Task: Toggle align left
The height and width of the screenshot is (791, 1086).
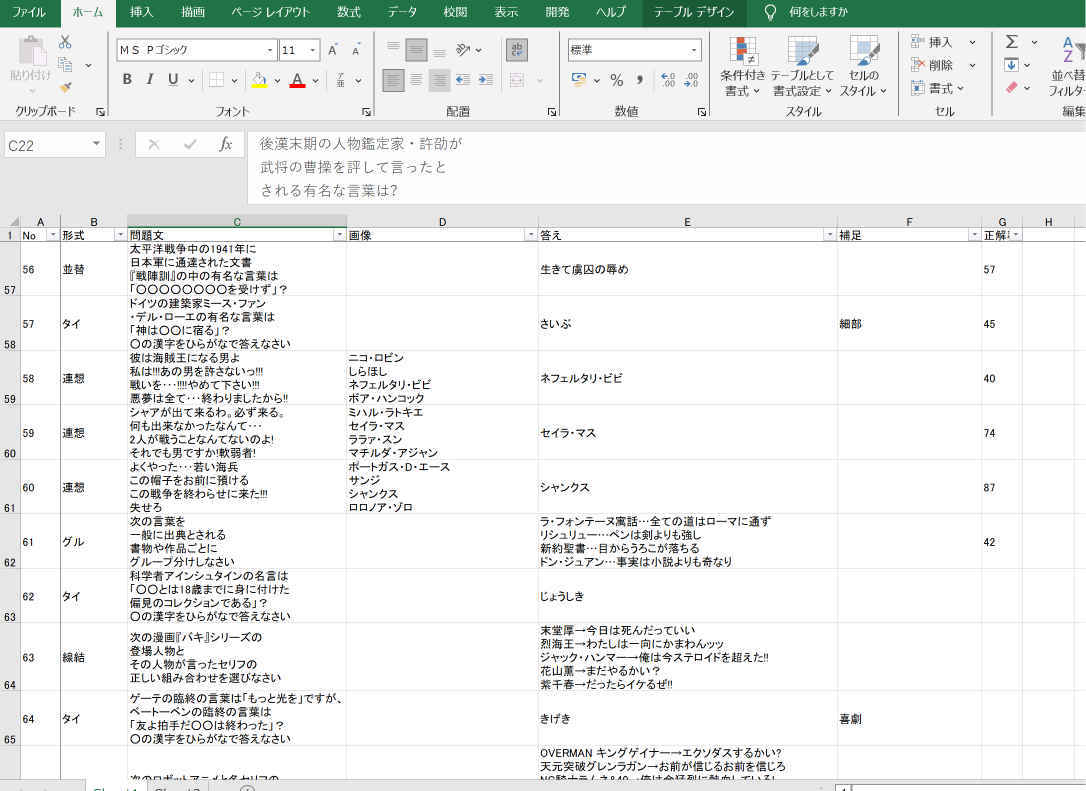Action: click(393, 80)
